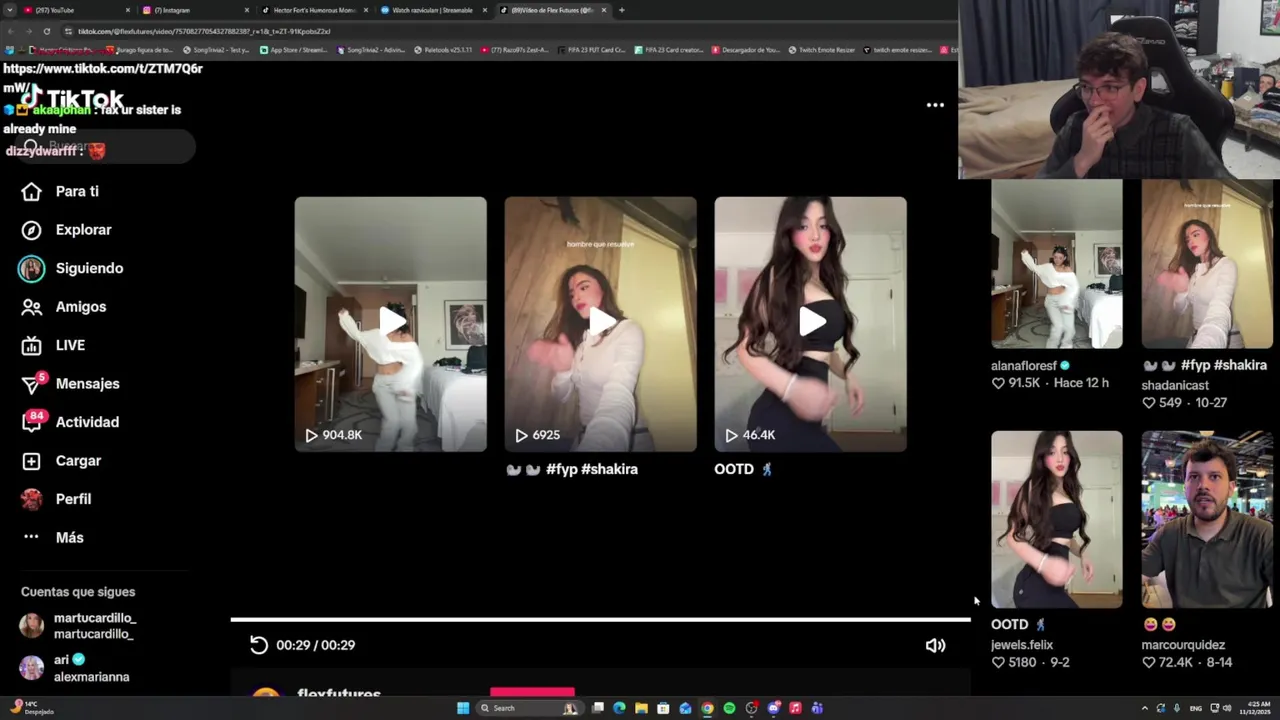Image resolution: width=1280 pixels, height=720 pixels.
Task: Click replay button next to 00:29
Action: [x=258, y=645]
